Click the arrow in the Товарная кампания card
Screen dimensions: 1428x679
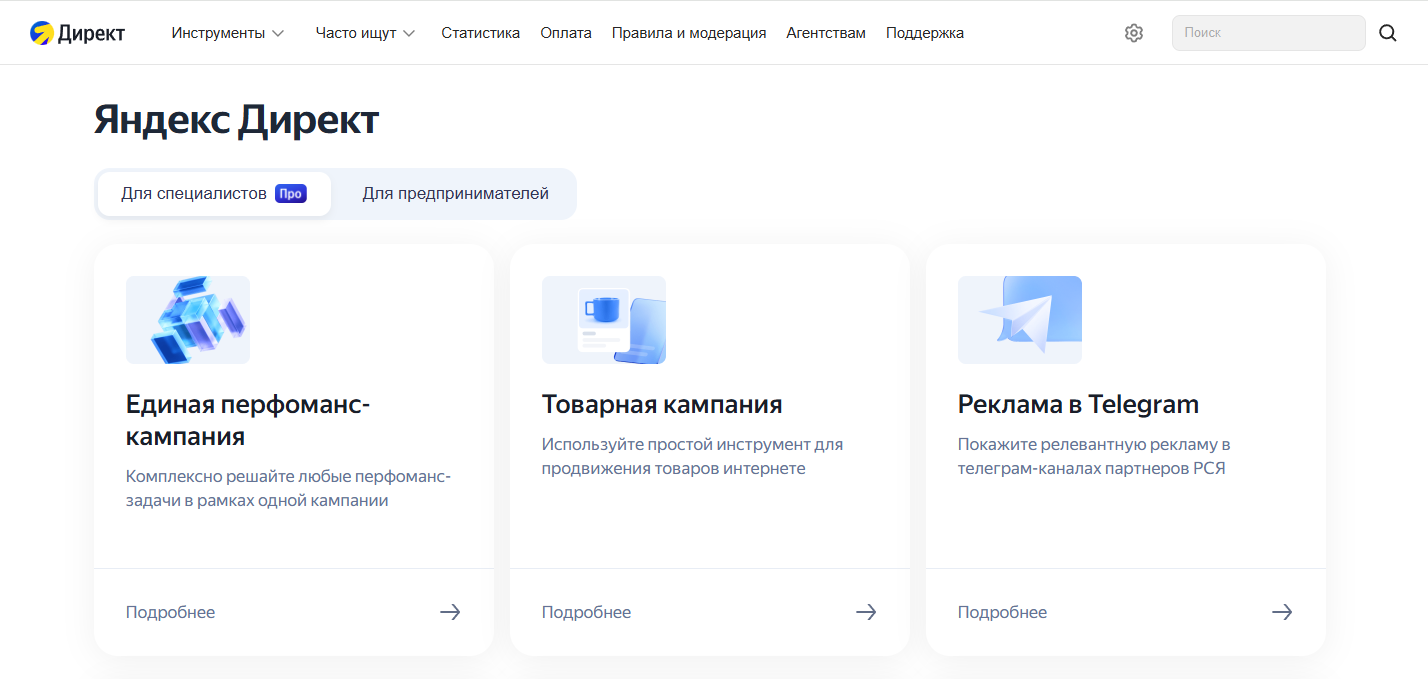coord(866,612)
